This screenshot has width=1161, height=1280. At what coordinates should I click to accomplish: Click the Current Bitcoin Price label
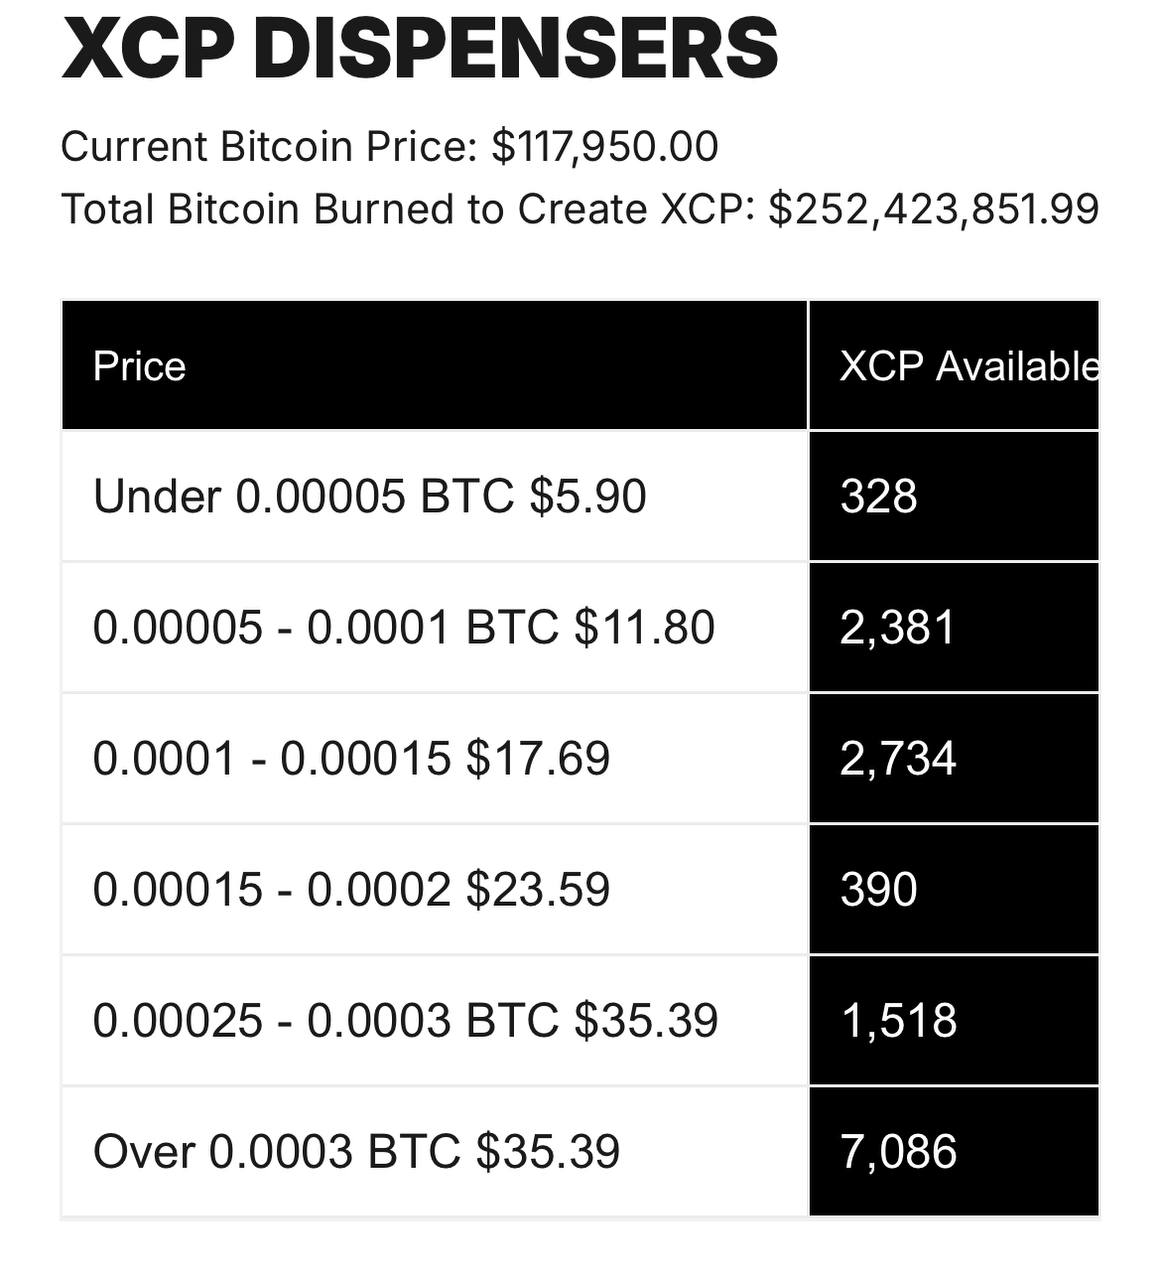(x=270, y=147)
